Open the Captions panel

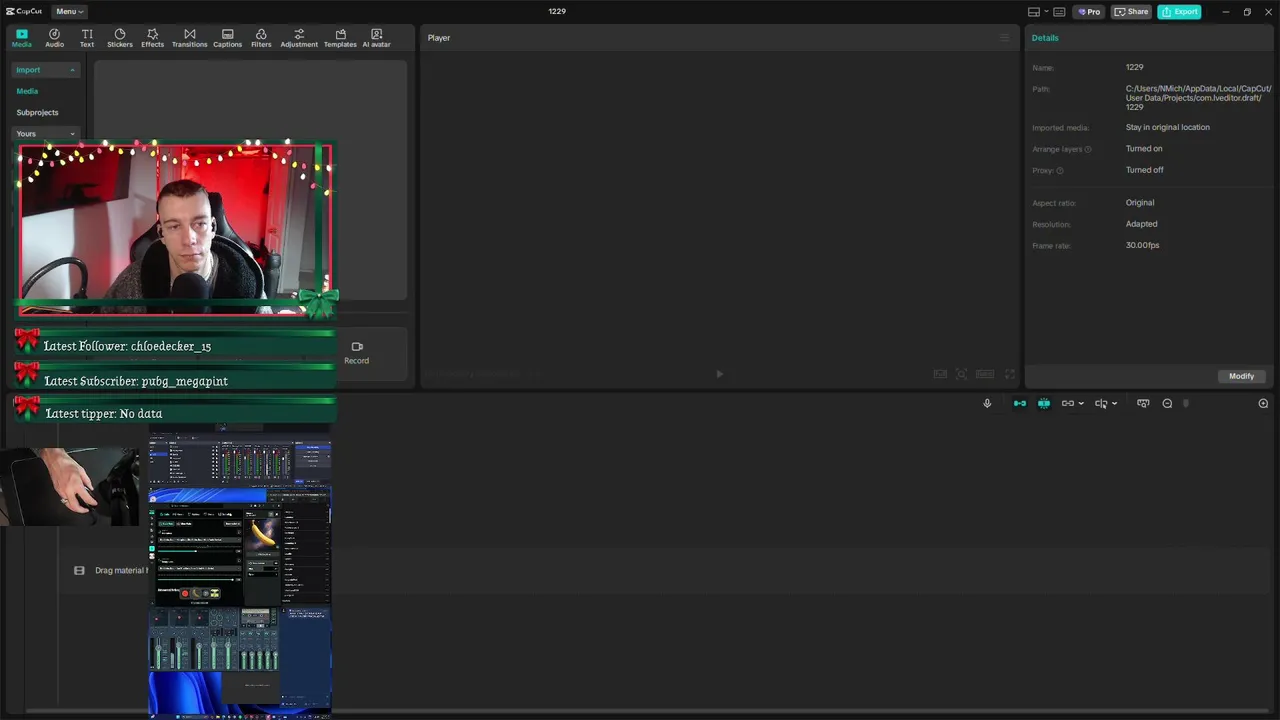227,38
